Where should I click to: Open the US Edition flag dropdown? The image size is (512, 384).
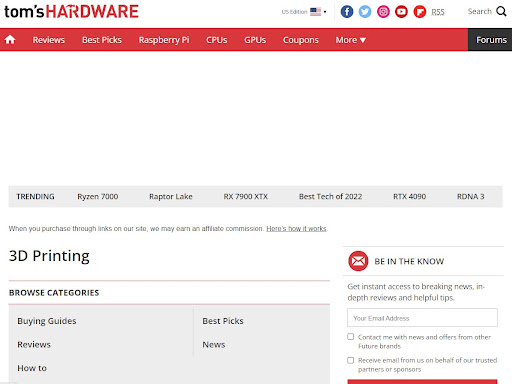[304, 12]
